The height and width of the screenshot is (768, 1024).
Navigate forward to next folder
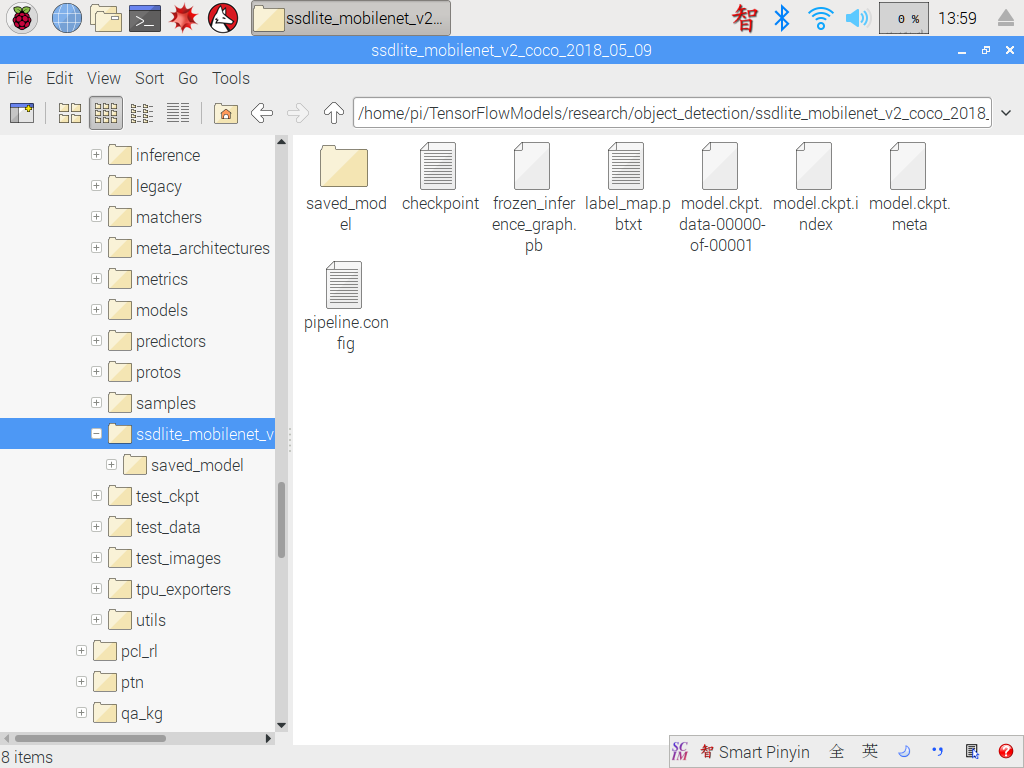[x=298, y=113]
